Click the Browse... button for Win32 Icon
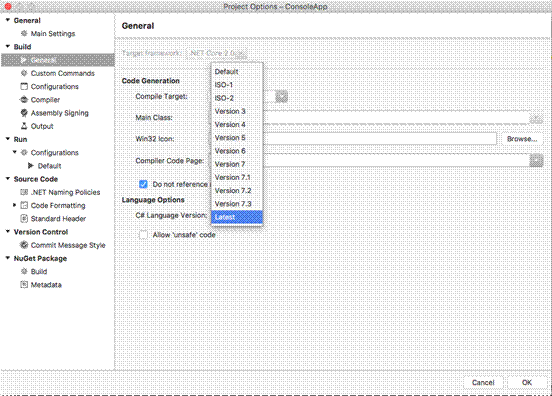Viewport: 552px width, 396px height. (x=522, y=139)
